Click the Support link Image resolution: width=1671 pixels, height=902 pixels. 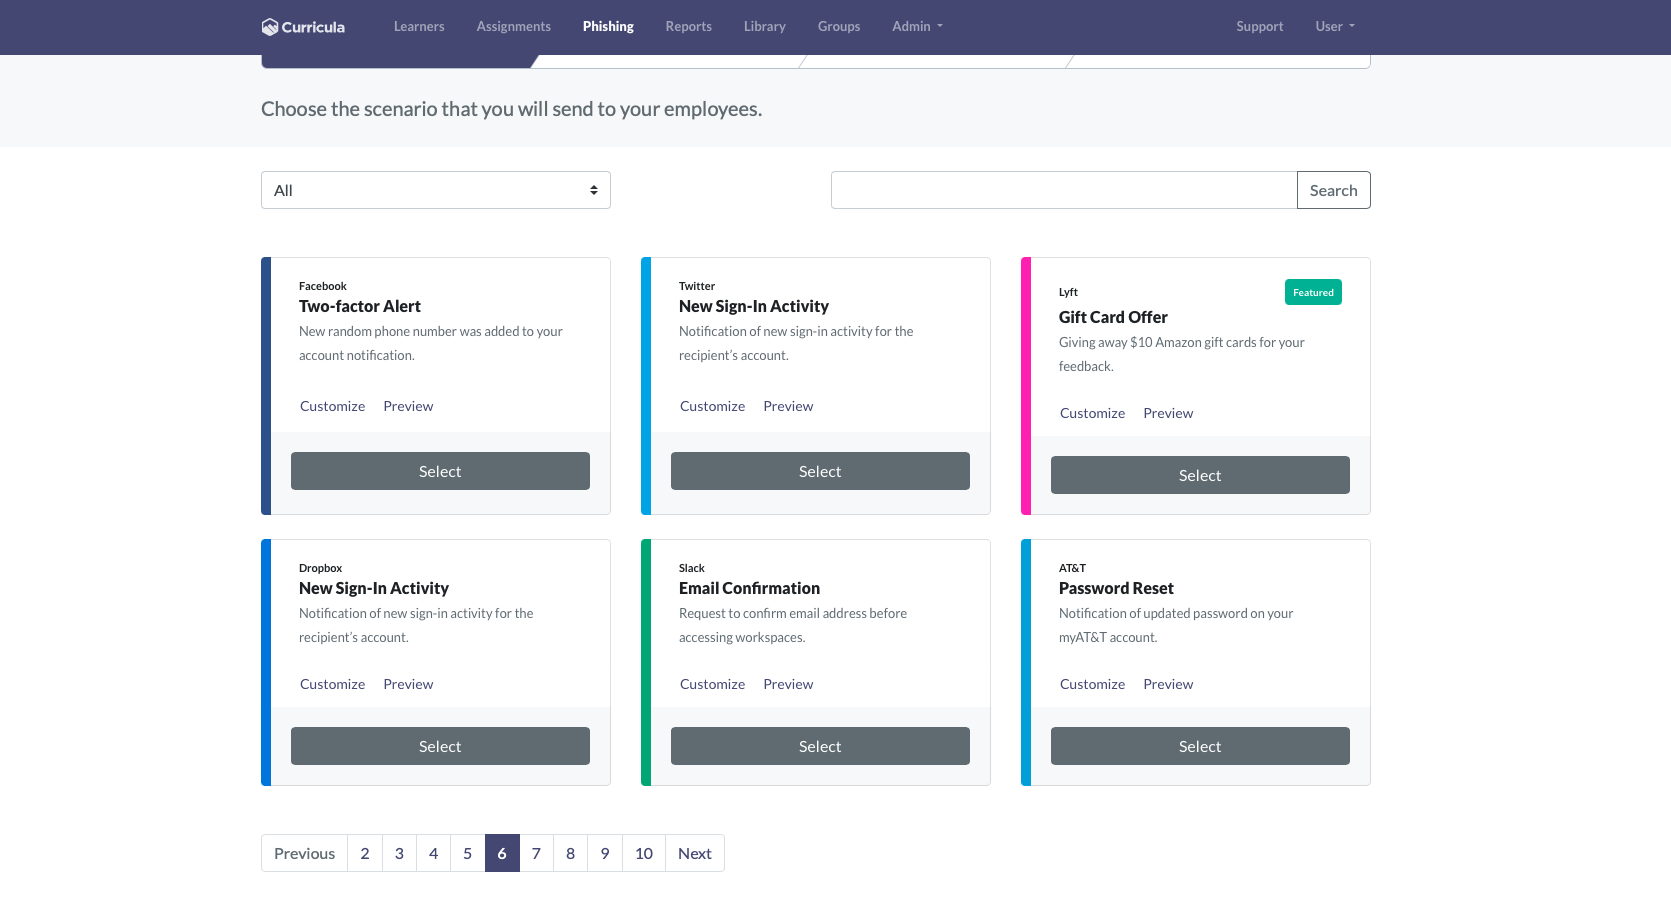tap(1260, 27)
